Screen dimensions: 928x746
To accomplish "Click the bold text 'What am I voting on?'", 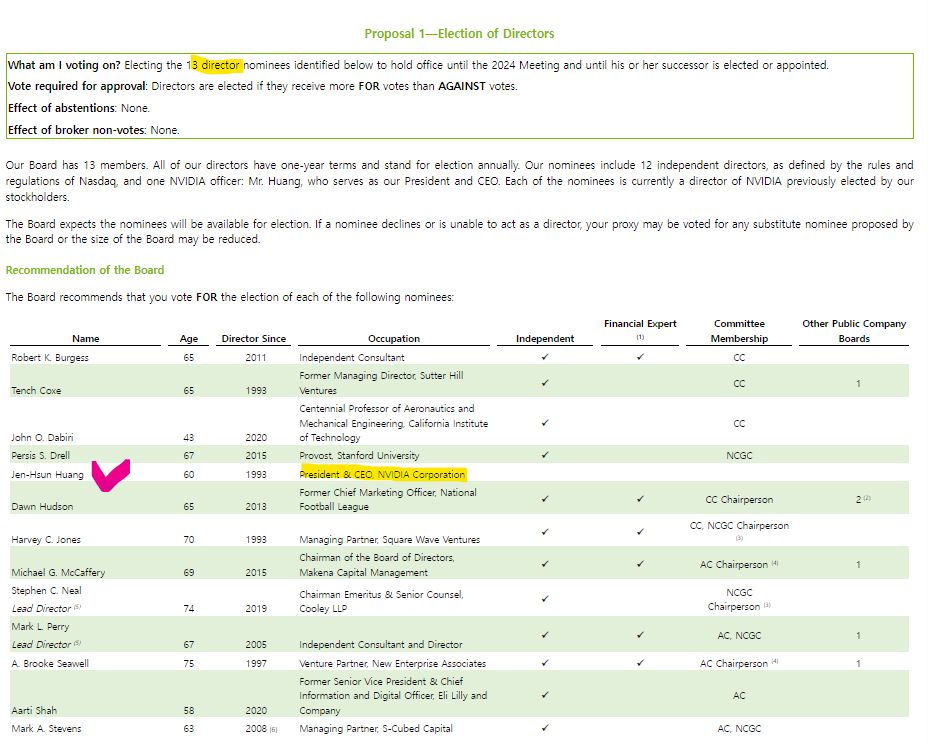I will click(x=64, y=65).
